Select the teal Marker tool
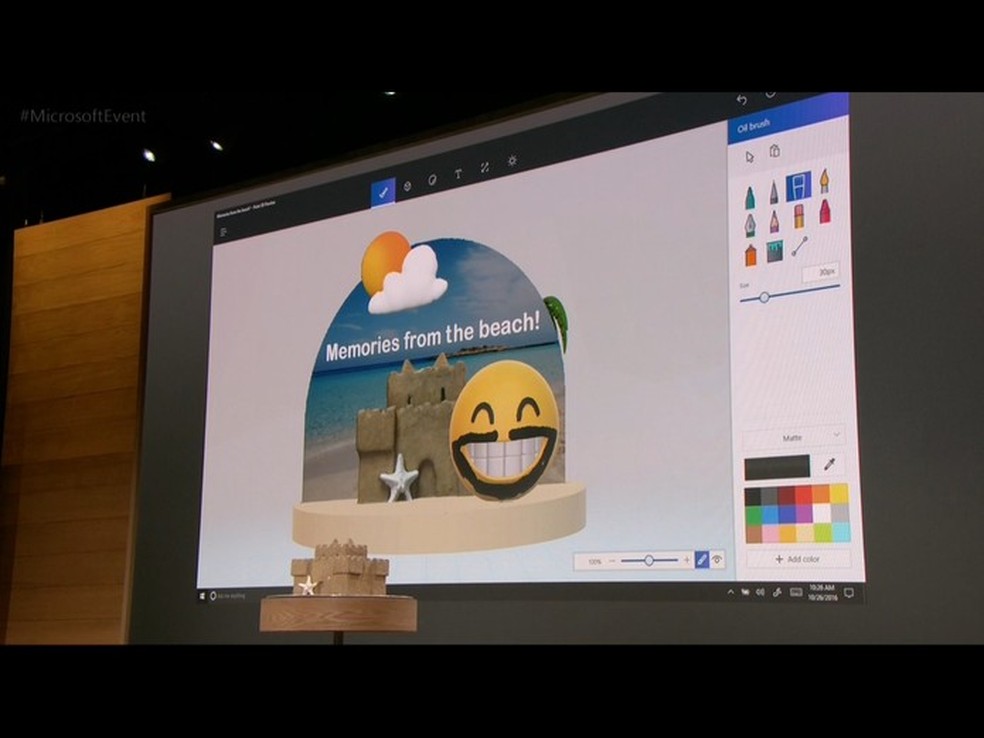Viewport: 984px width, 738px height. (x=750, y=197)
